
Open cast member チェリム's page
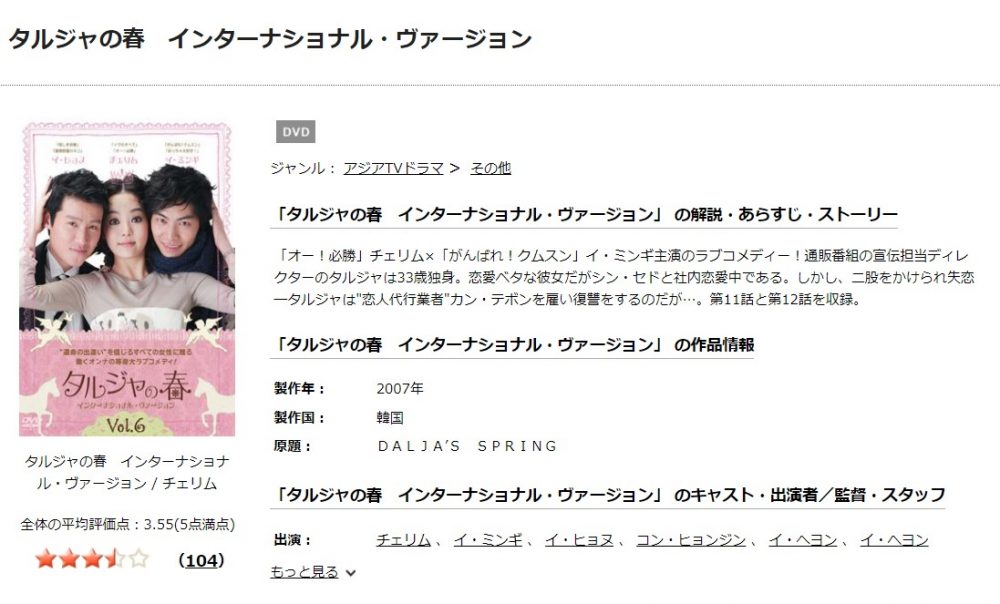point(404,540)
